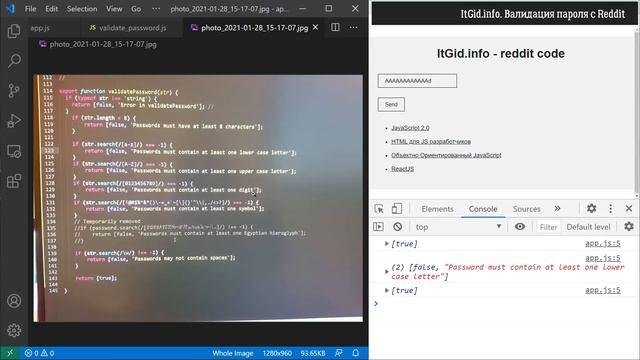Open the JavaScript context 'top' dropdown
The width and height of the screenshot is (640, 360).
click(458, 227)
